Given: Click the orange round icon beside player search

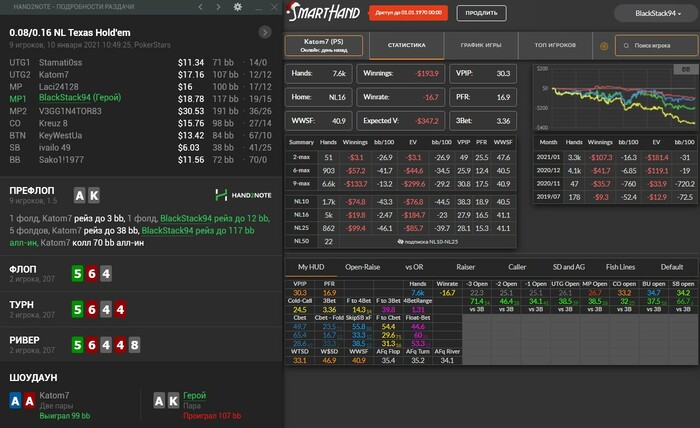Looking at the screenshot, I should pos(604,46).
